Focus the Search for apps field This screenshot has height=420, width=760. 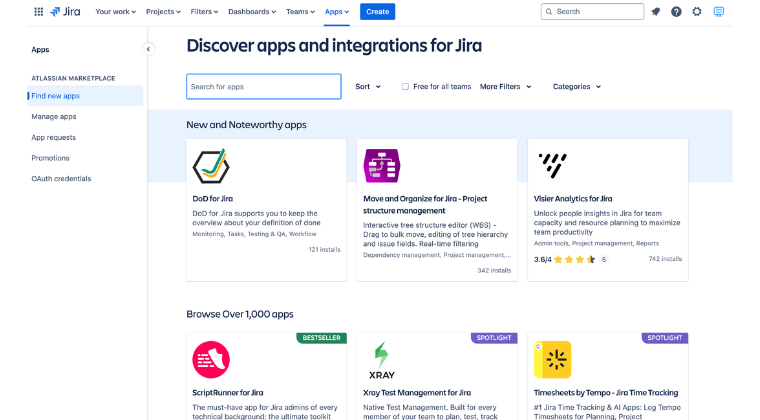click(264, 87)
